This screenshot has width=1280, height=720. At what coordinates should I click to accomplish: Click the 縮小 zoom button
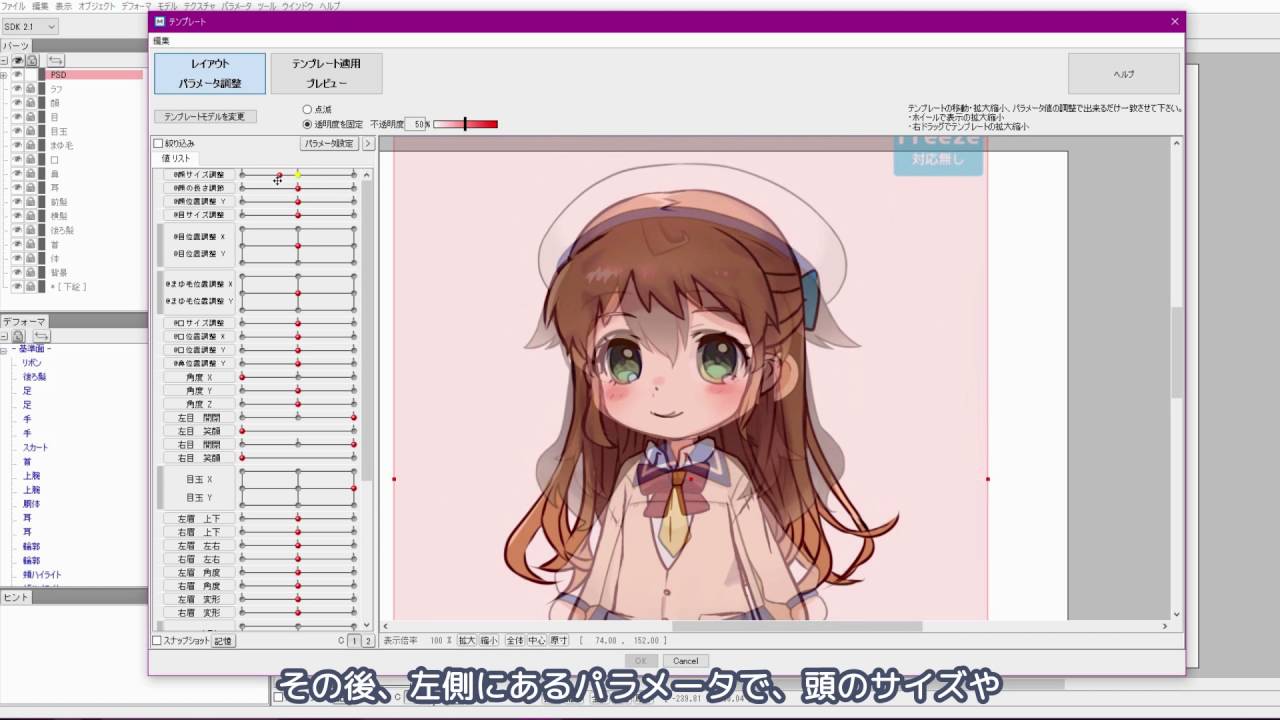[489, 640]
